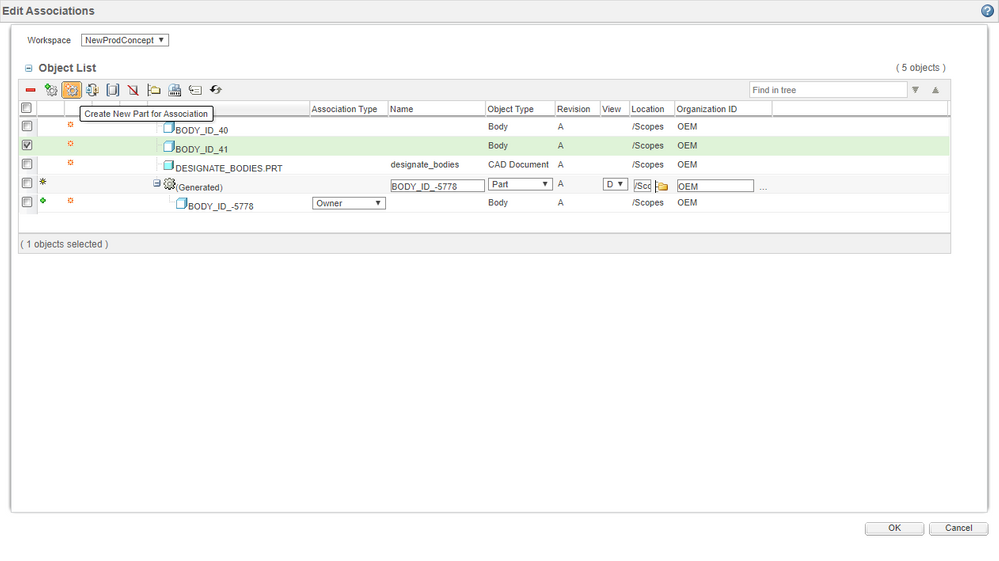999x561 pixels.
Task: Check the BODY_ID_-5778 row checkbox
Action: pyautogui.click(x=27, y=202)
